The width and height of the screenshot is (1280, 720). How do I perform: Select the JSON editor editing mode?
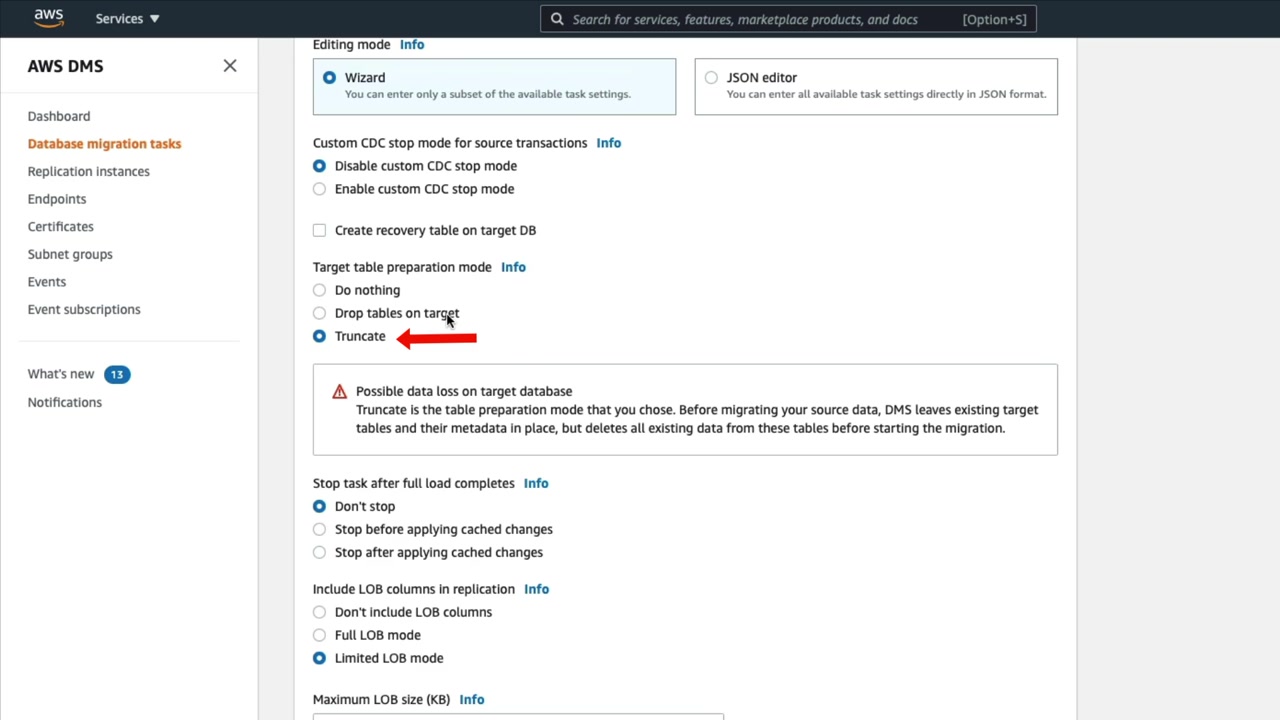(711, 78)
